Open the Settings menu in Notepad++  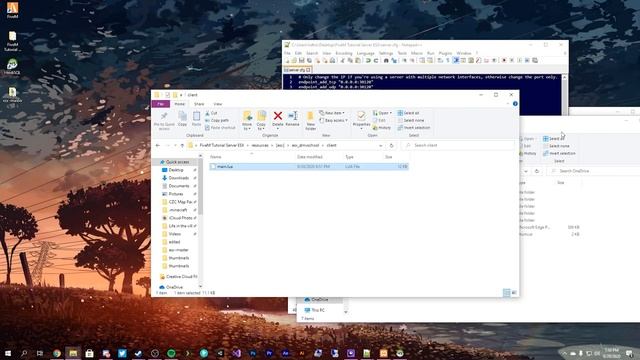coord(386,53)
